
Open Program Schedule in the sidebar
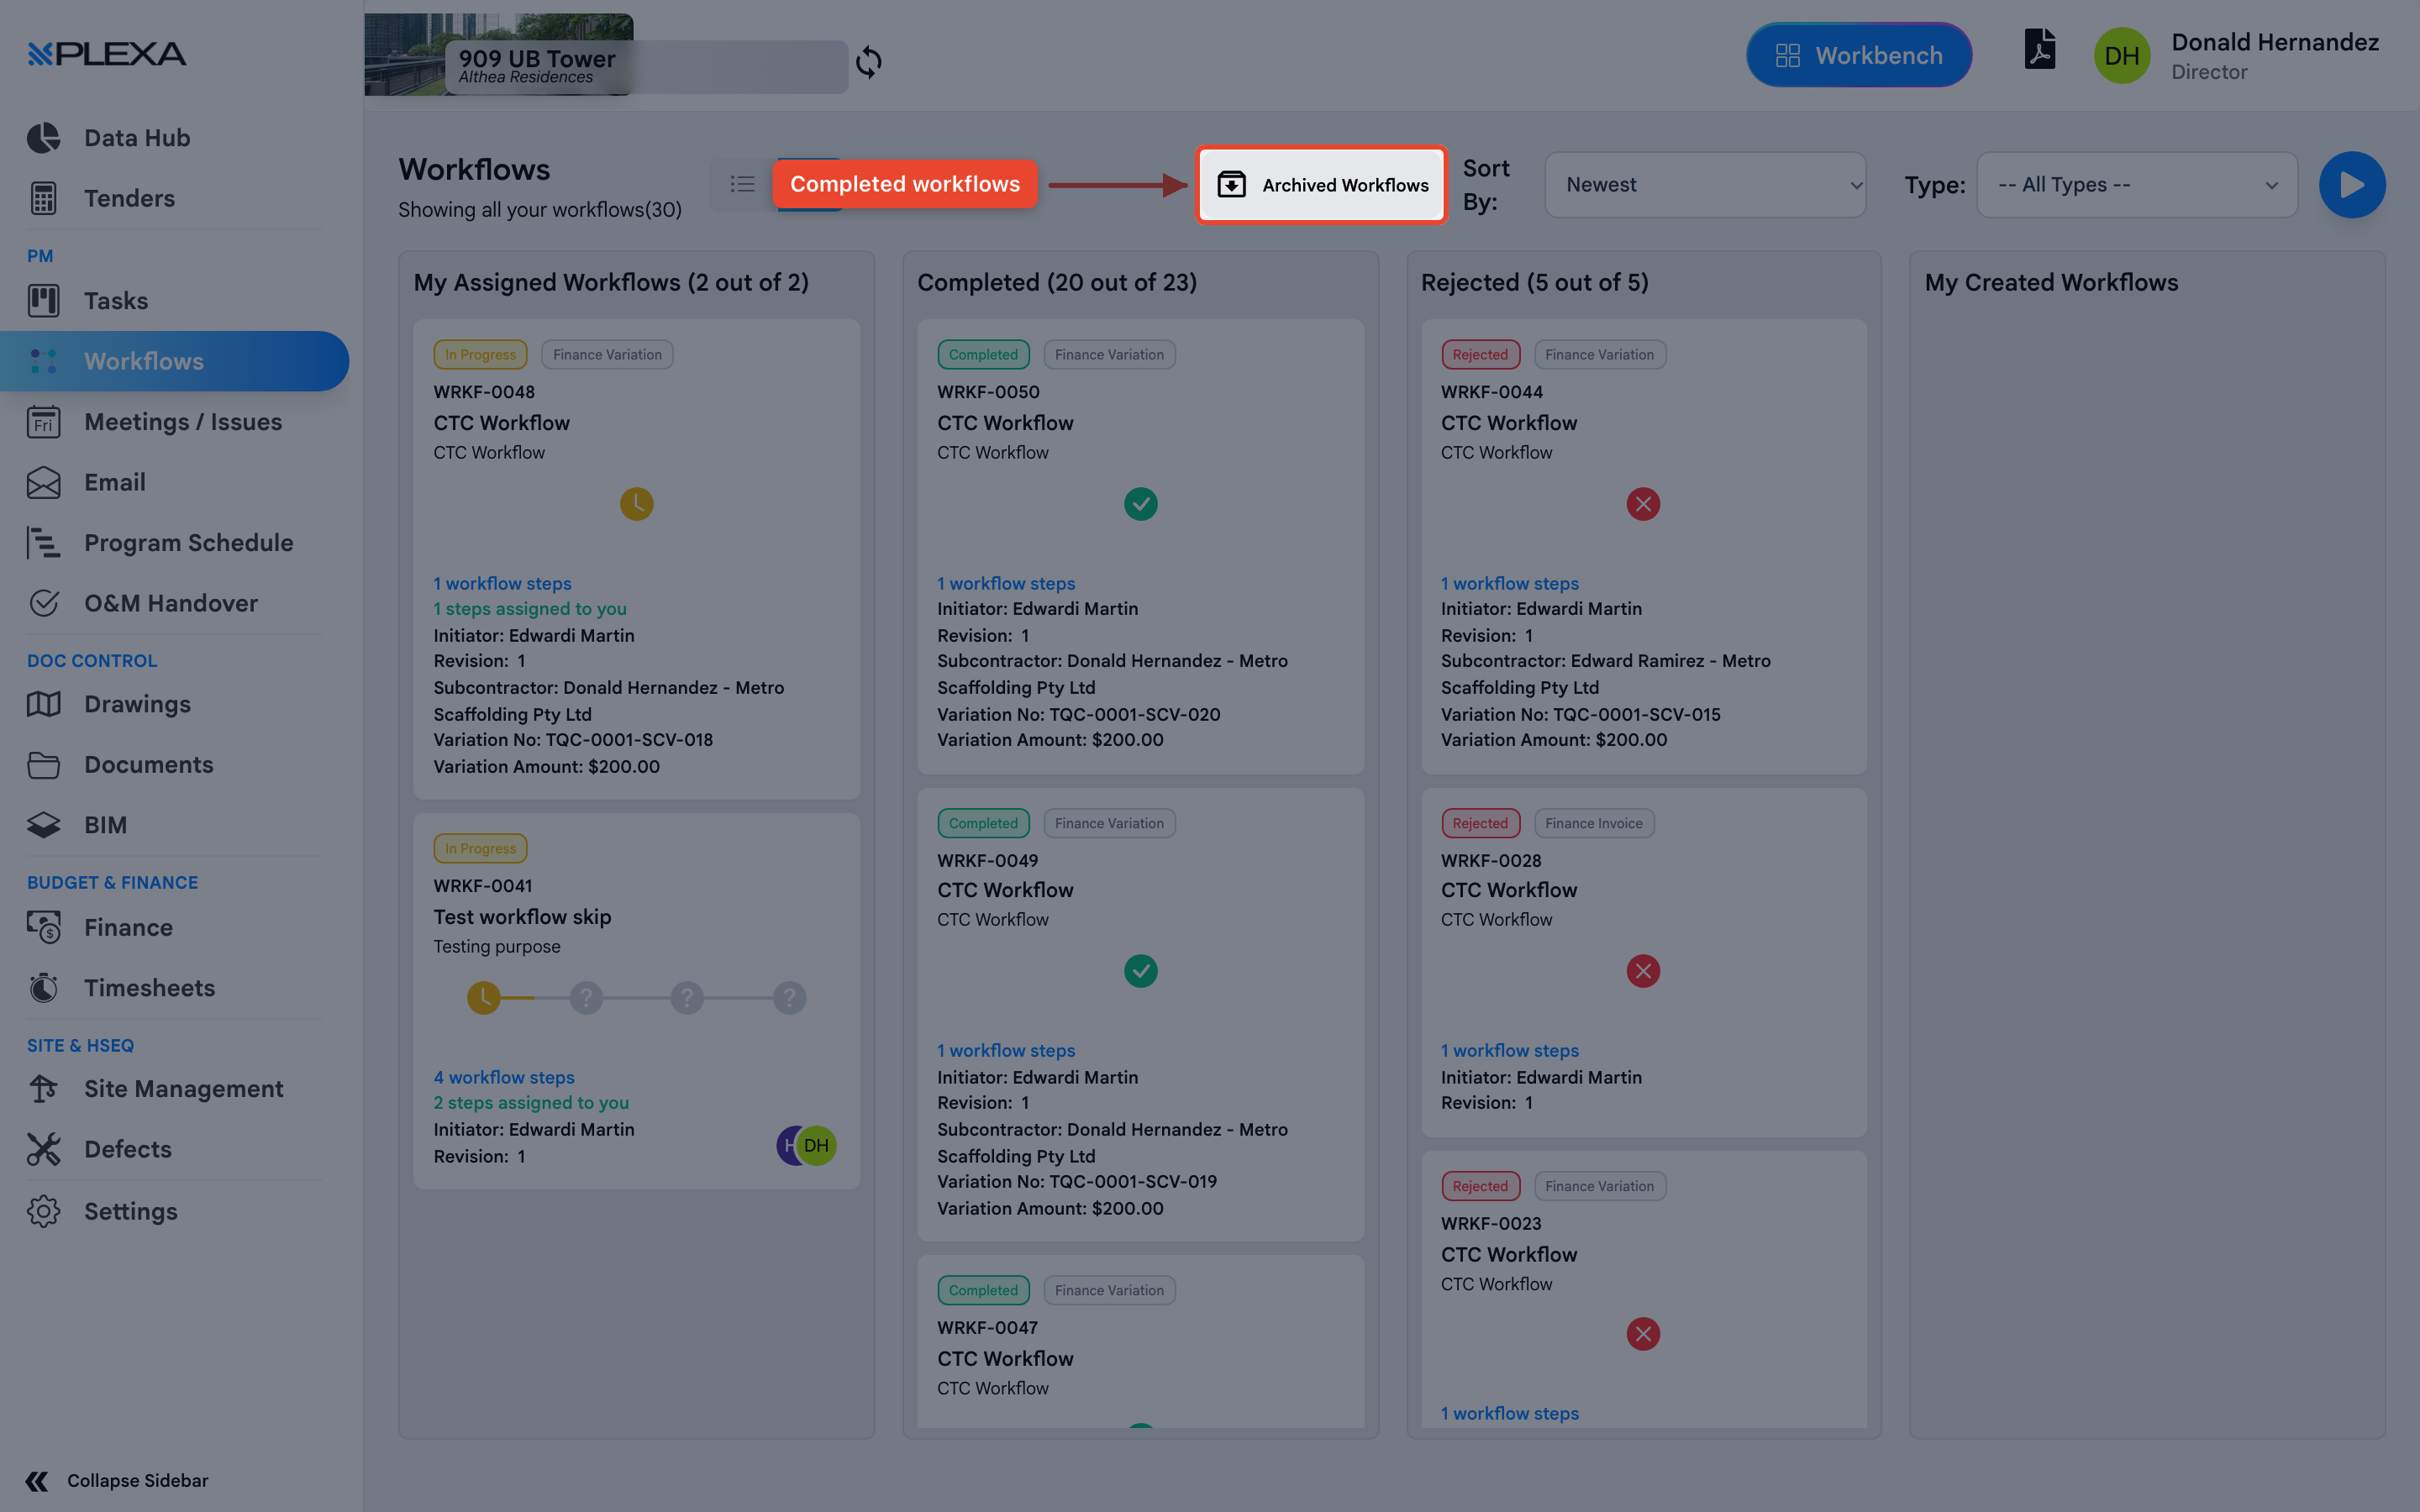pos(188,543)
